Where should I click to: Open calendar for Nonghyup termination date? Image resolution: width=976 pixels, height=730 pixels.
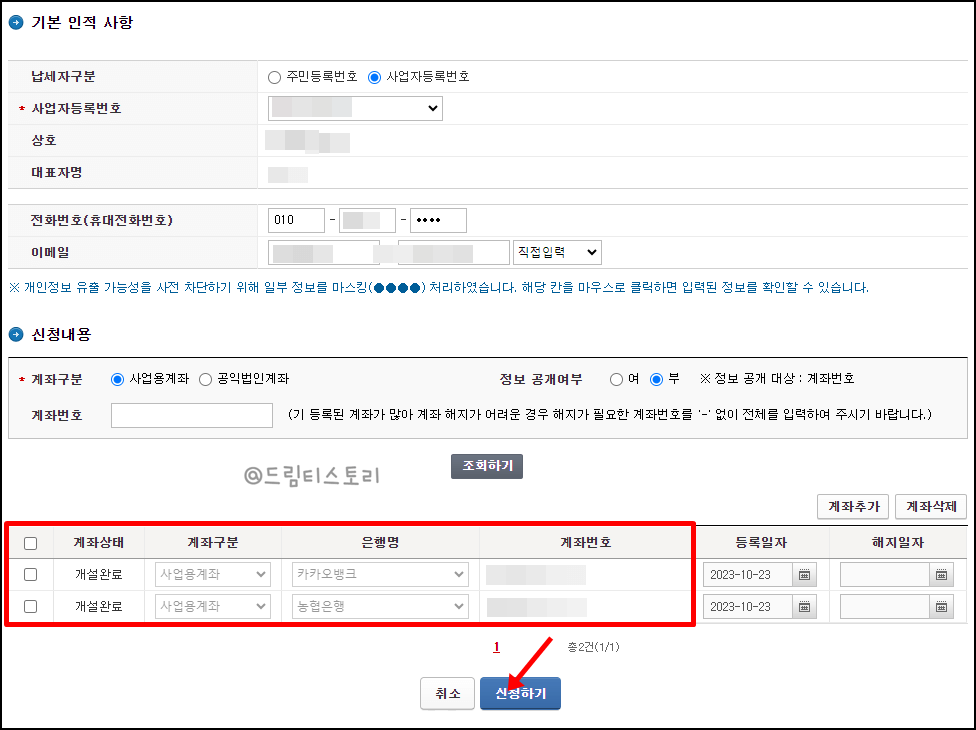(941, 606)
